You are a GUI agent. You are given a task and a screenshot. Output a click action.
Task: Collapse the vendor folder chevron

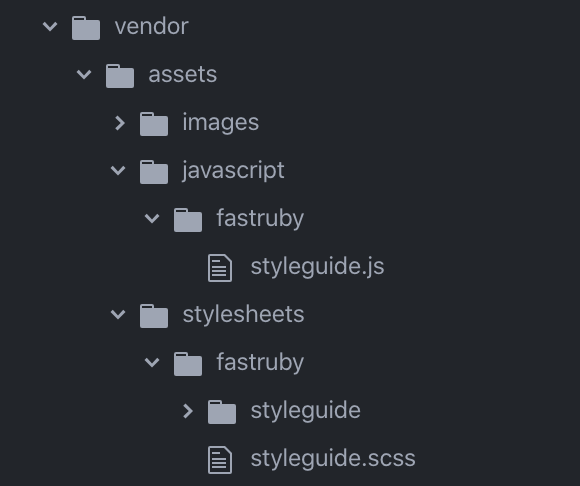(x=50, y=27)
